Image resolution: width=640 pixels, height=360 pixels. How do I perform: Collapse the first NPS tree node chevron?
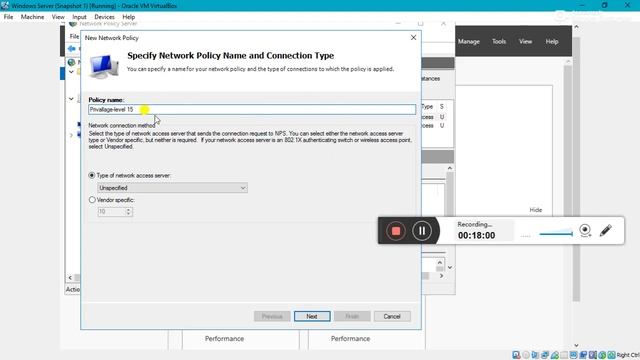71,72
